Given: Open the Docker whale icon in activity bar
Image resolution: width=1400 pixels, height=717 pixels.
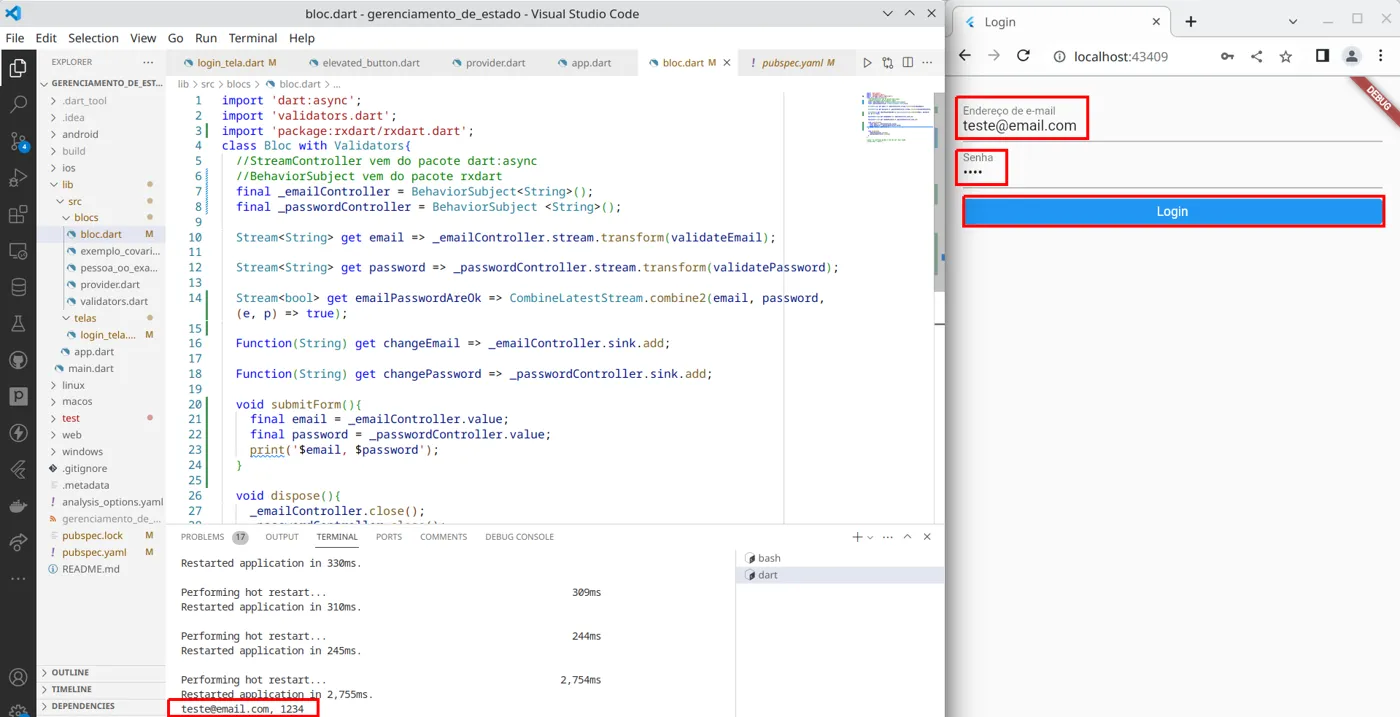Looking at the screenshot, I should click(18, 506).
